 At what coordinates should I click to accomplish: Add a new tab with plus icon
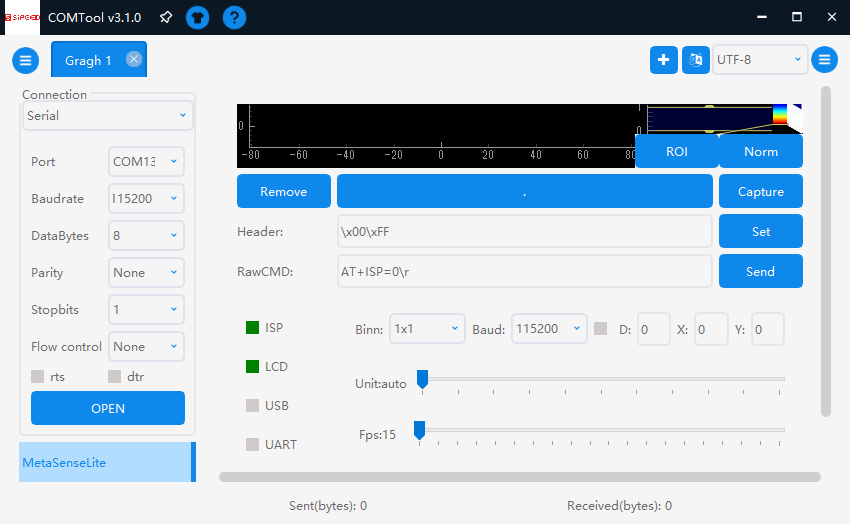click(x=663, y=60)
